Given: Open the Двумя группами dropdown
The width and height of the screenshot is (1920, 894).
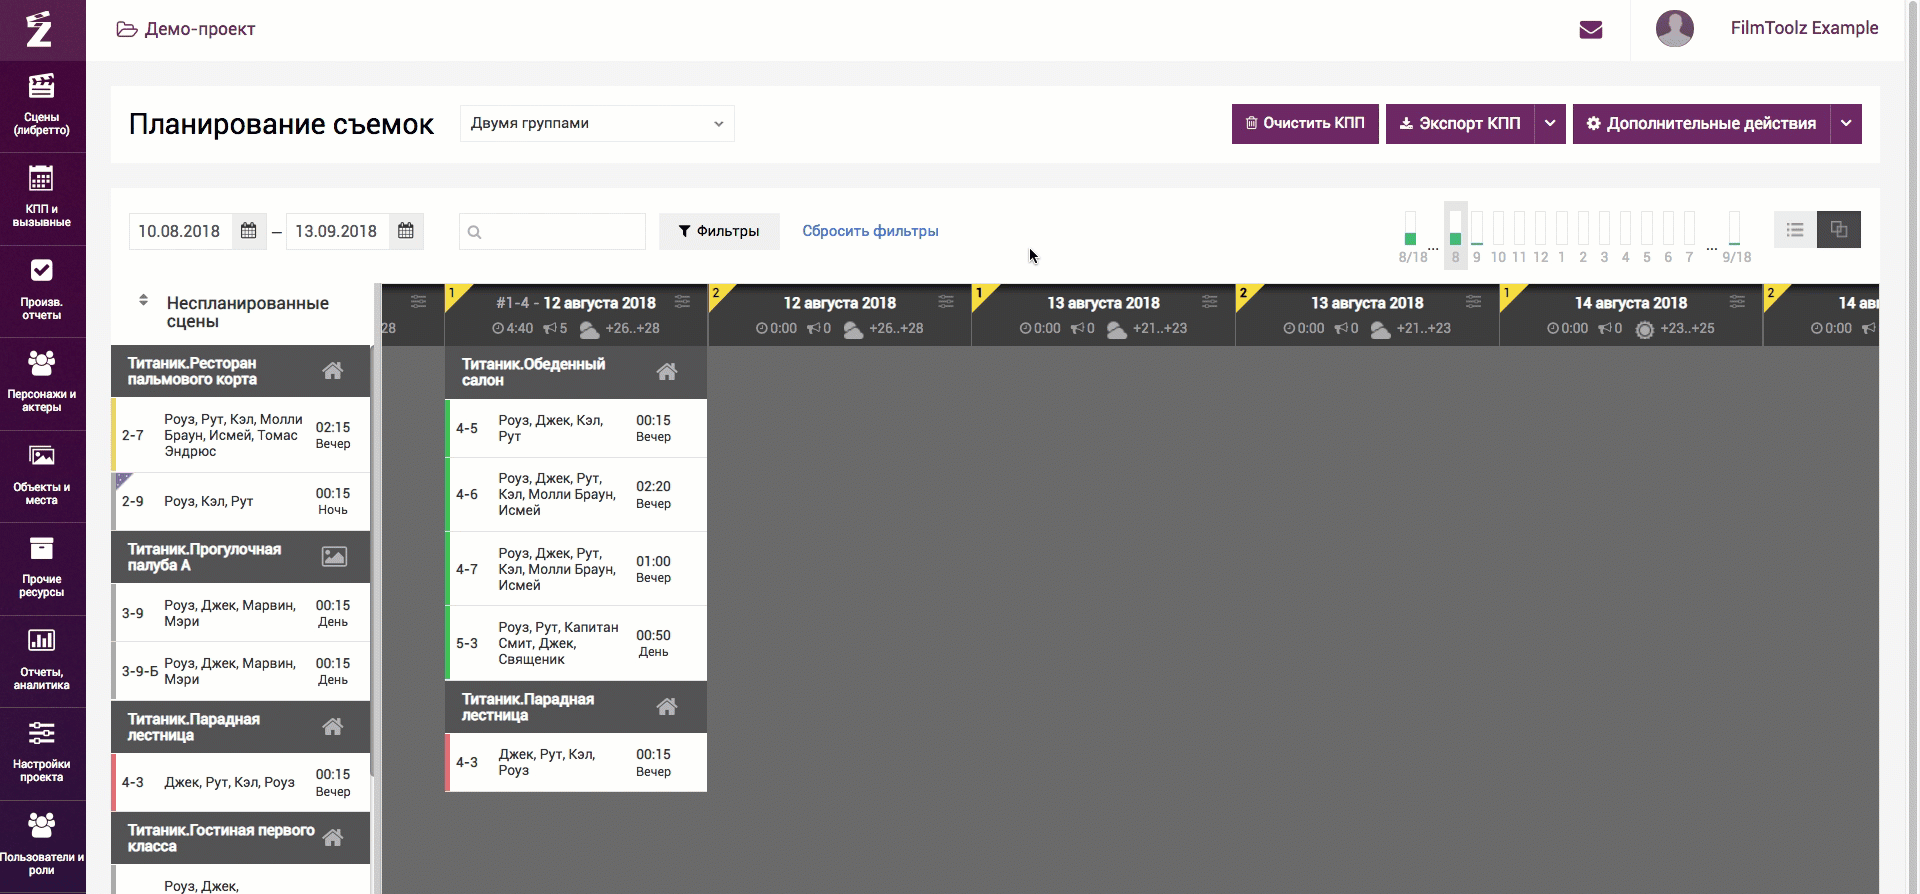Looking at the screenshot, I should point(597,123).
